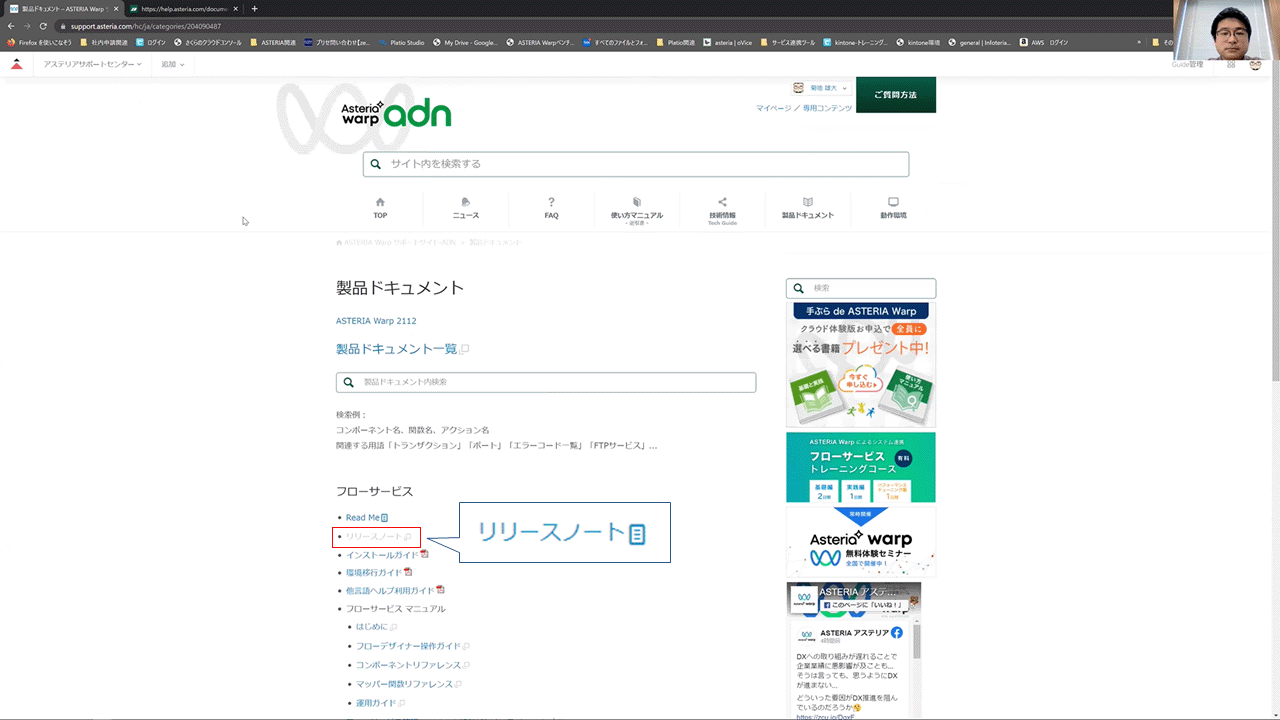
Task: Open 技術情報 Tech Guide item
Action: pos(722,209)
